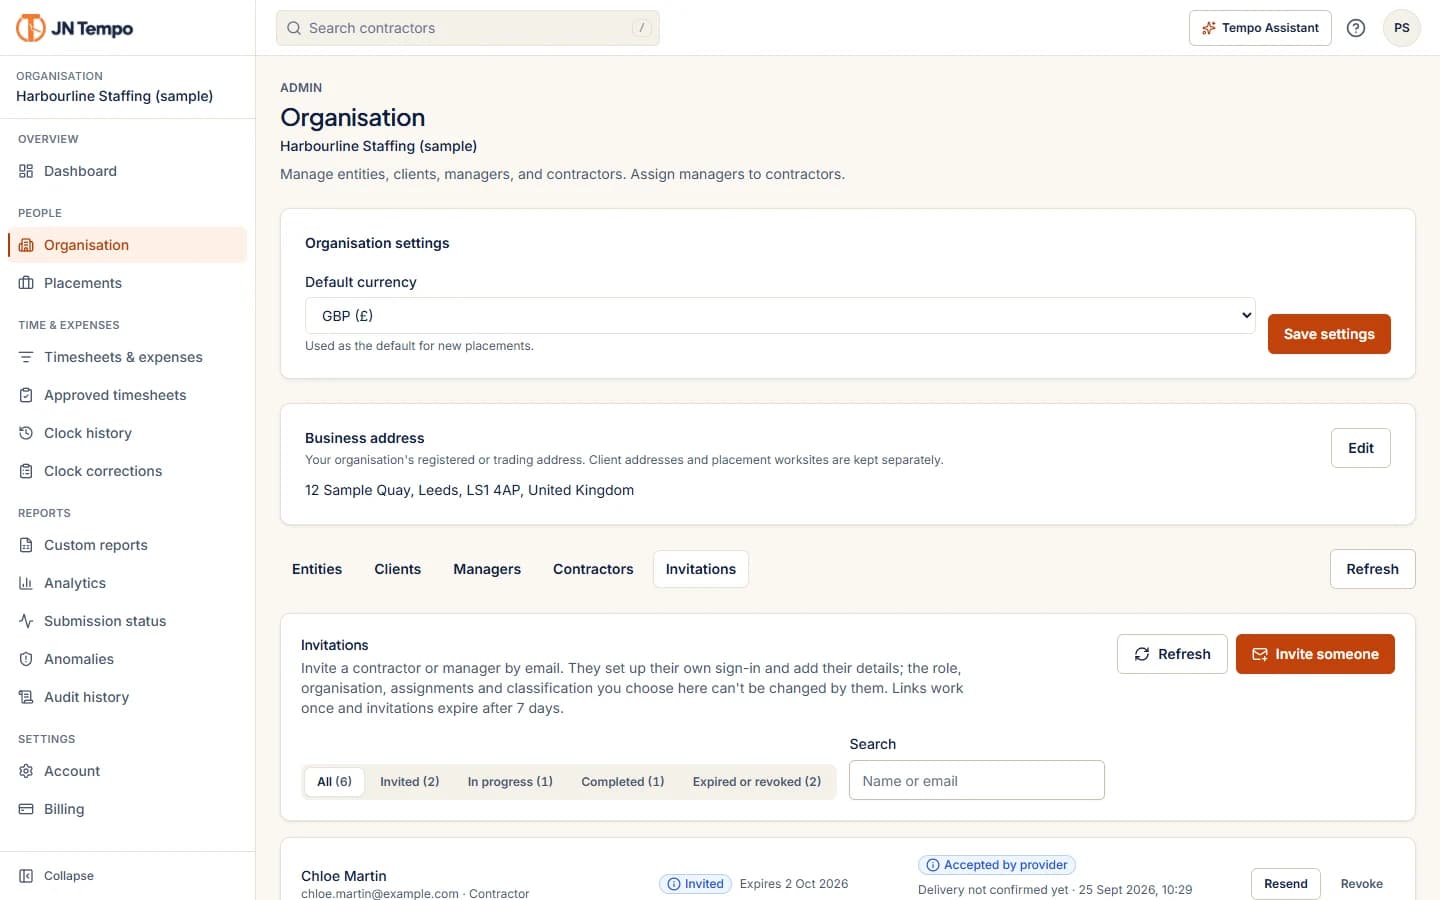
Task: Select the Invitations tab
Action: (701, 569)
